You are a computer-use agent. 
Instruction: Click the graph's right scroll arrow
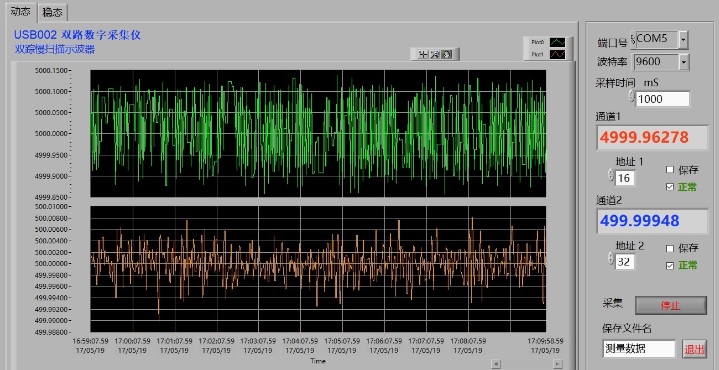point(557,364)
